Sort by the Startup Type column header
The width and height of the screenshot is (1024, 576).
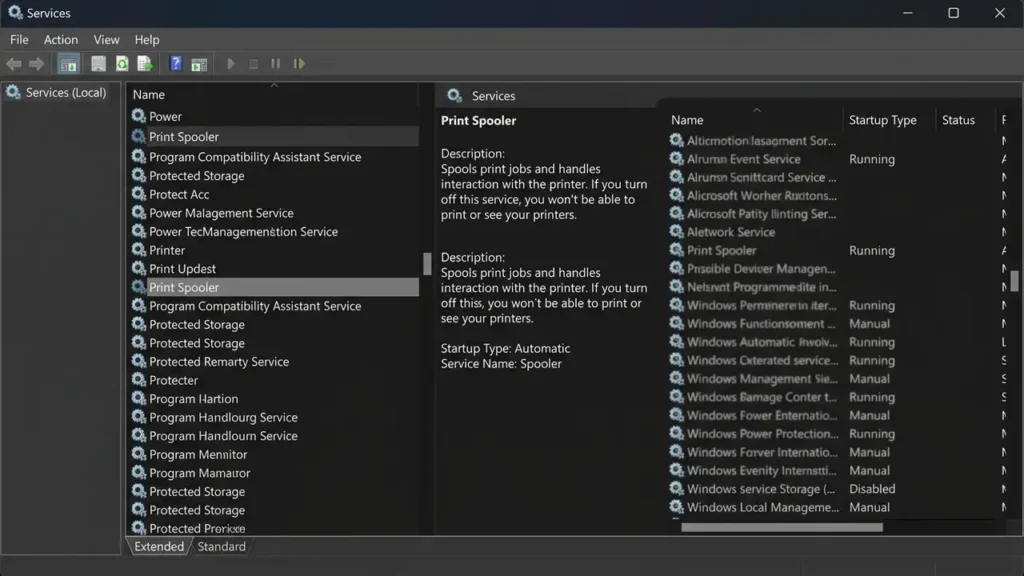coord(882,120)
